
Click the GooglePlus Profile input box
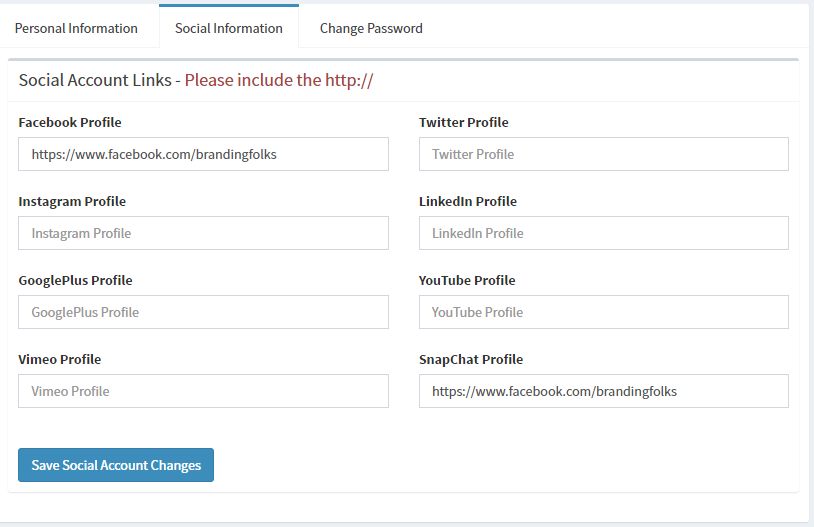[203, 312]
